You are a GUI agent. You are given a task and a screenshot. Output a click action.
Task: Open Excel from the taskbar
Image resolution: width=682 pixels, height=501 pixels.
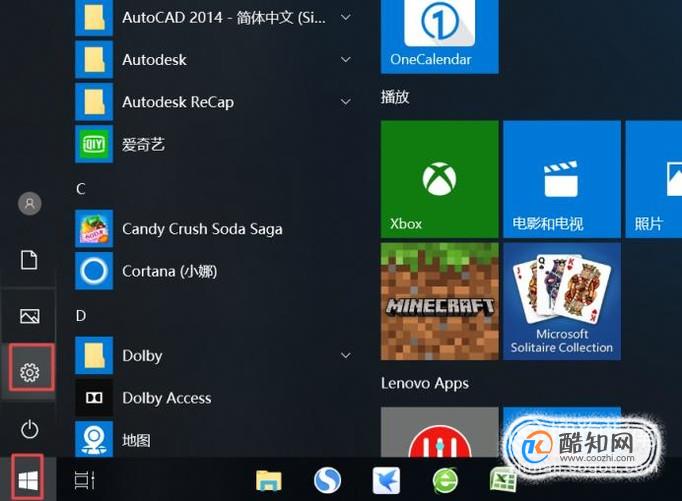[503, 481]
